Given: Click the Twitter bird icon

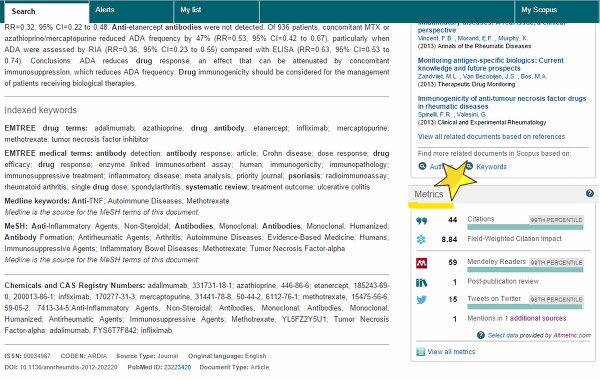Looking at the screenshot, I should [421, 300].
